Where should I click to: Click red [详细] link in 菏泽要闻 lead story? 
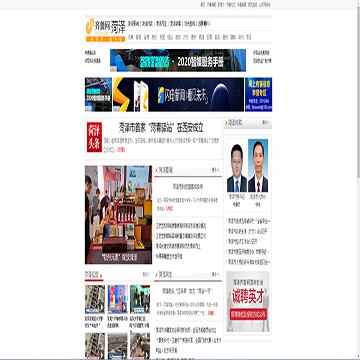(x=169, y=209)
